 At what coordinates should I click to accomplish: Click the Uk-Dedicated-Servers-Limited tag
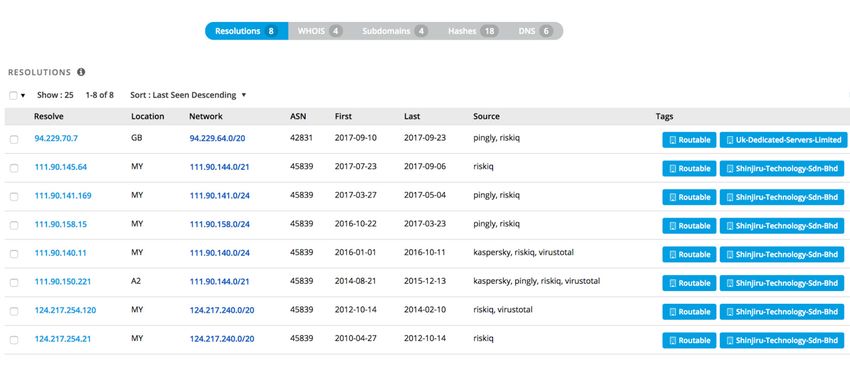tap(783, 140)
